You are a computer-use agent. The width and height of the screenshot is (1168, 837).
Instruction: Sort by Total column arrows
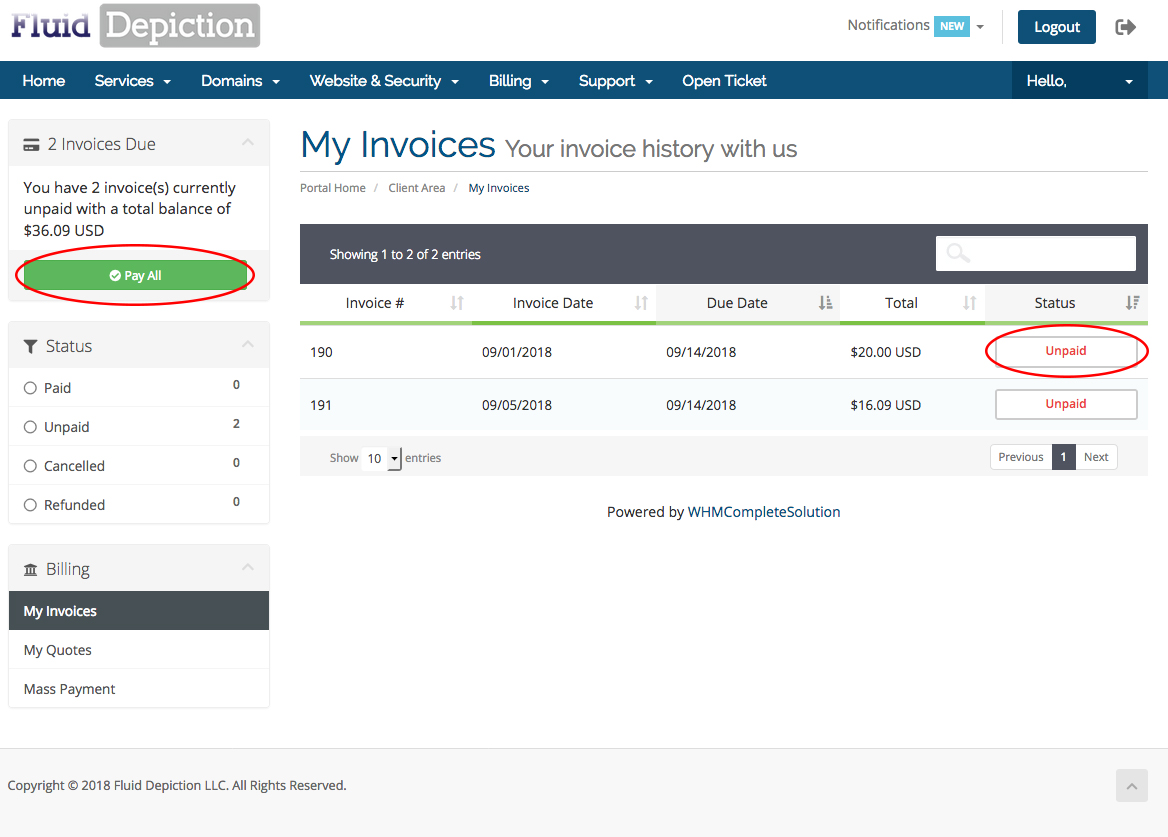coord(969,302)
